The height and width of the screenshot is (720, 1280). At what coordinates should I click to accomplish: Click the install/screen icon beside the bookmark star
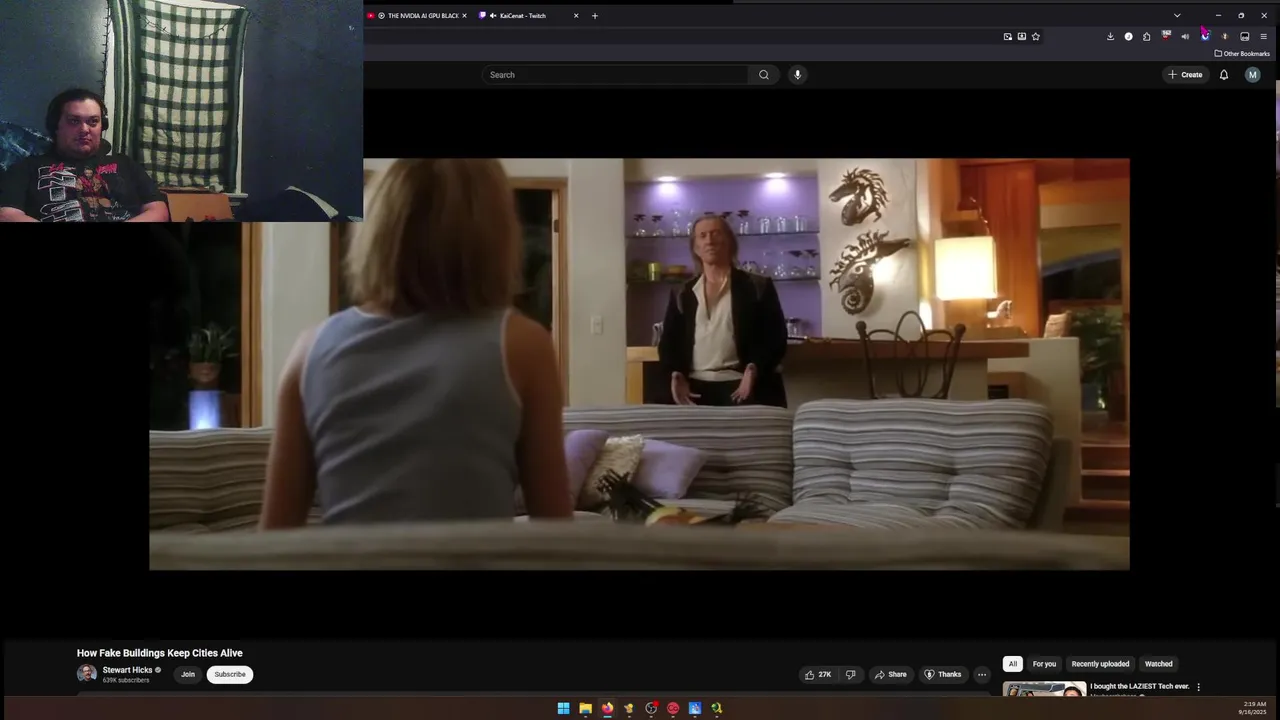[x=1022, y=37]
